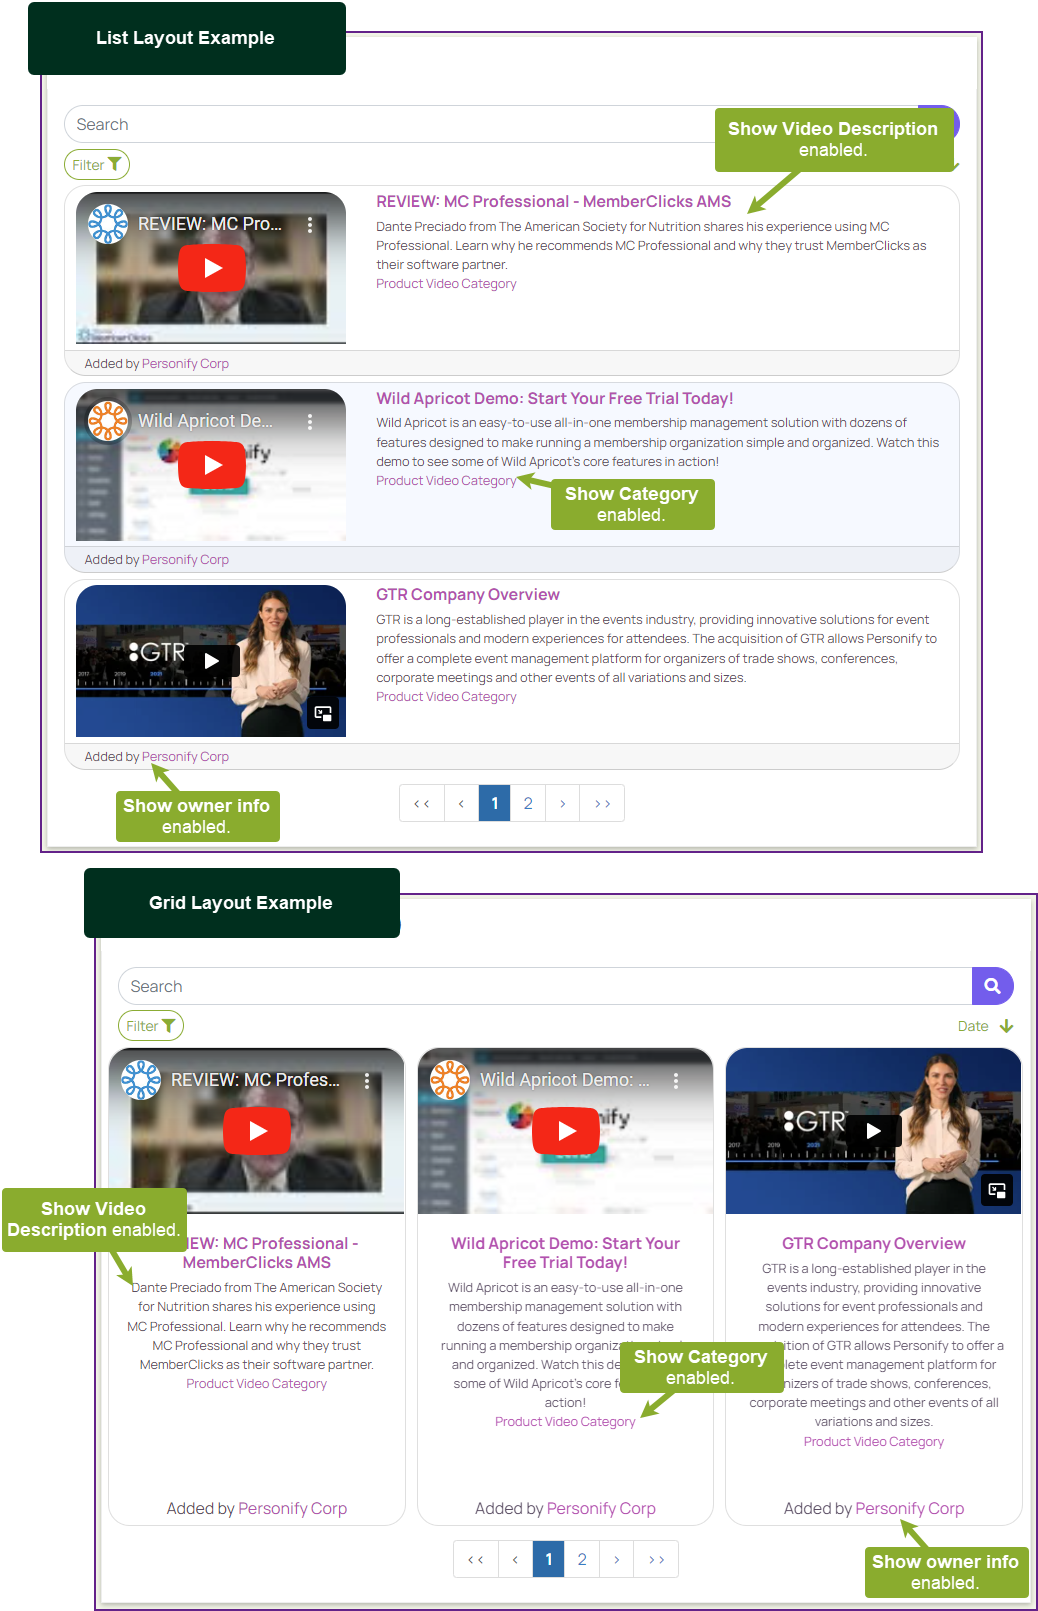
Task: Click the picture-in-picture icon on grid GTR video
Action: 997,1190
